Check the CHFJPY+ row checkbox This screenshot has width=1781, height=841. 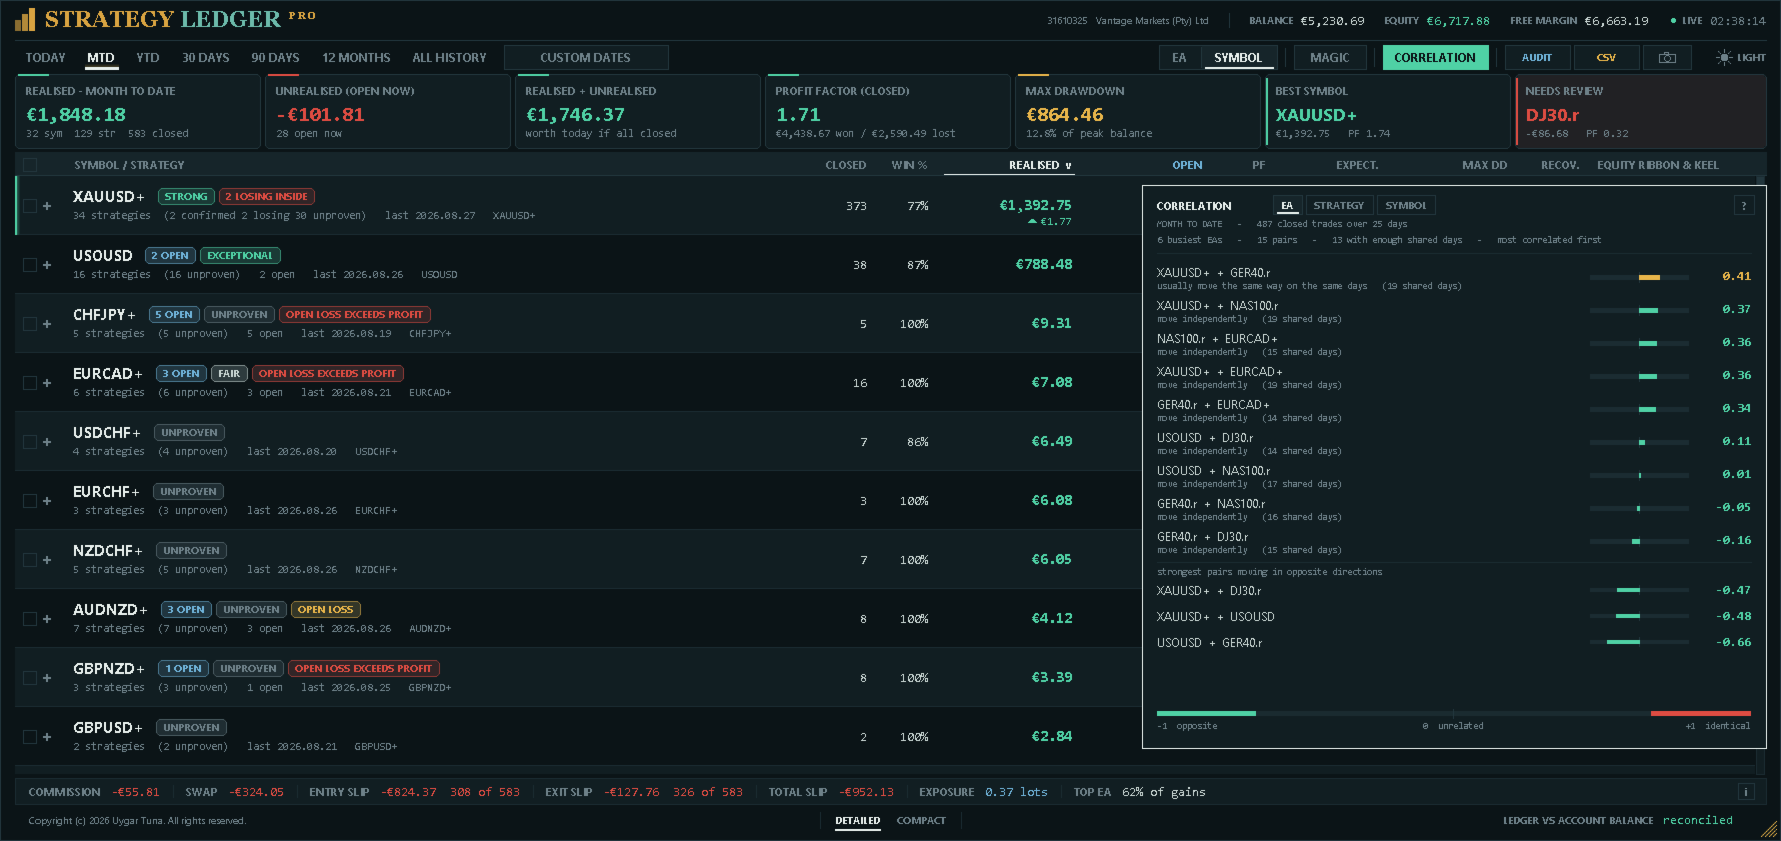tap(30, 324)
